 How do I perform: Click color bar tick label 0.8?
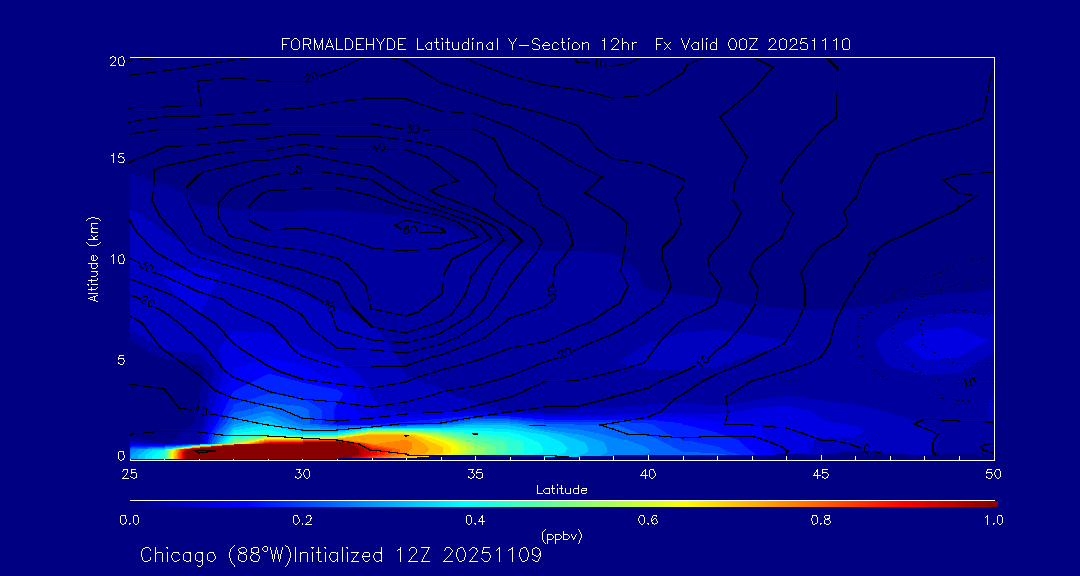tap(821, 520)
